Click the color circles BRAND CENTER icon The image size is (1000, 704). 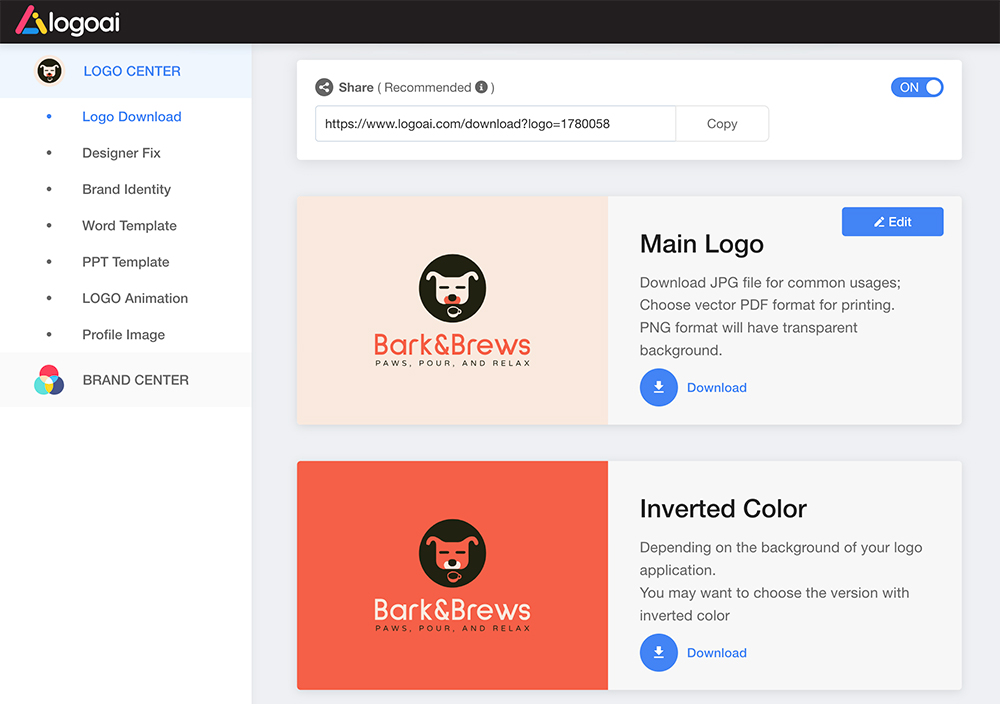tap(49, 380)
